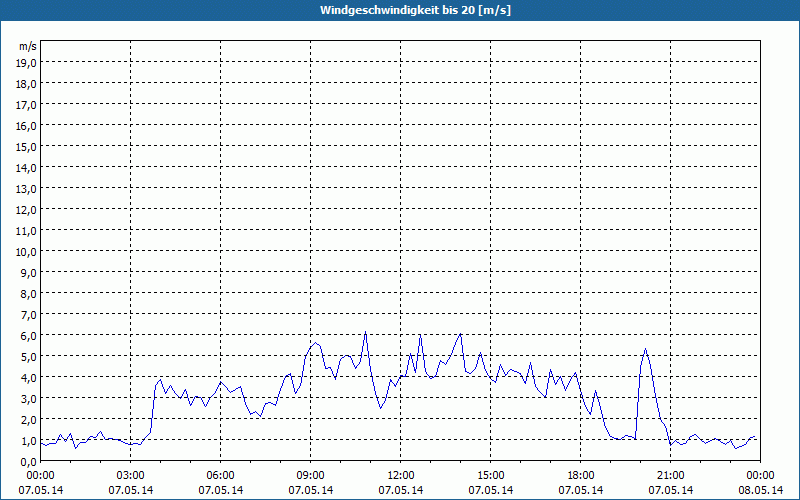The image size is (800, 500).
Task: Click the m/s unit label
Action: (28, 46)
